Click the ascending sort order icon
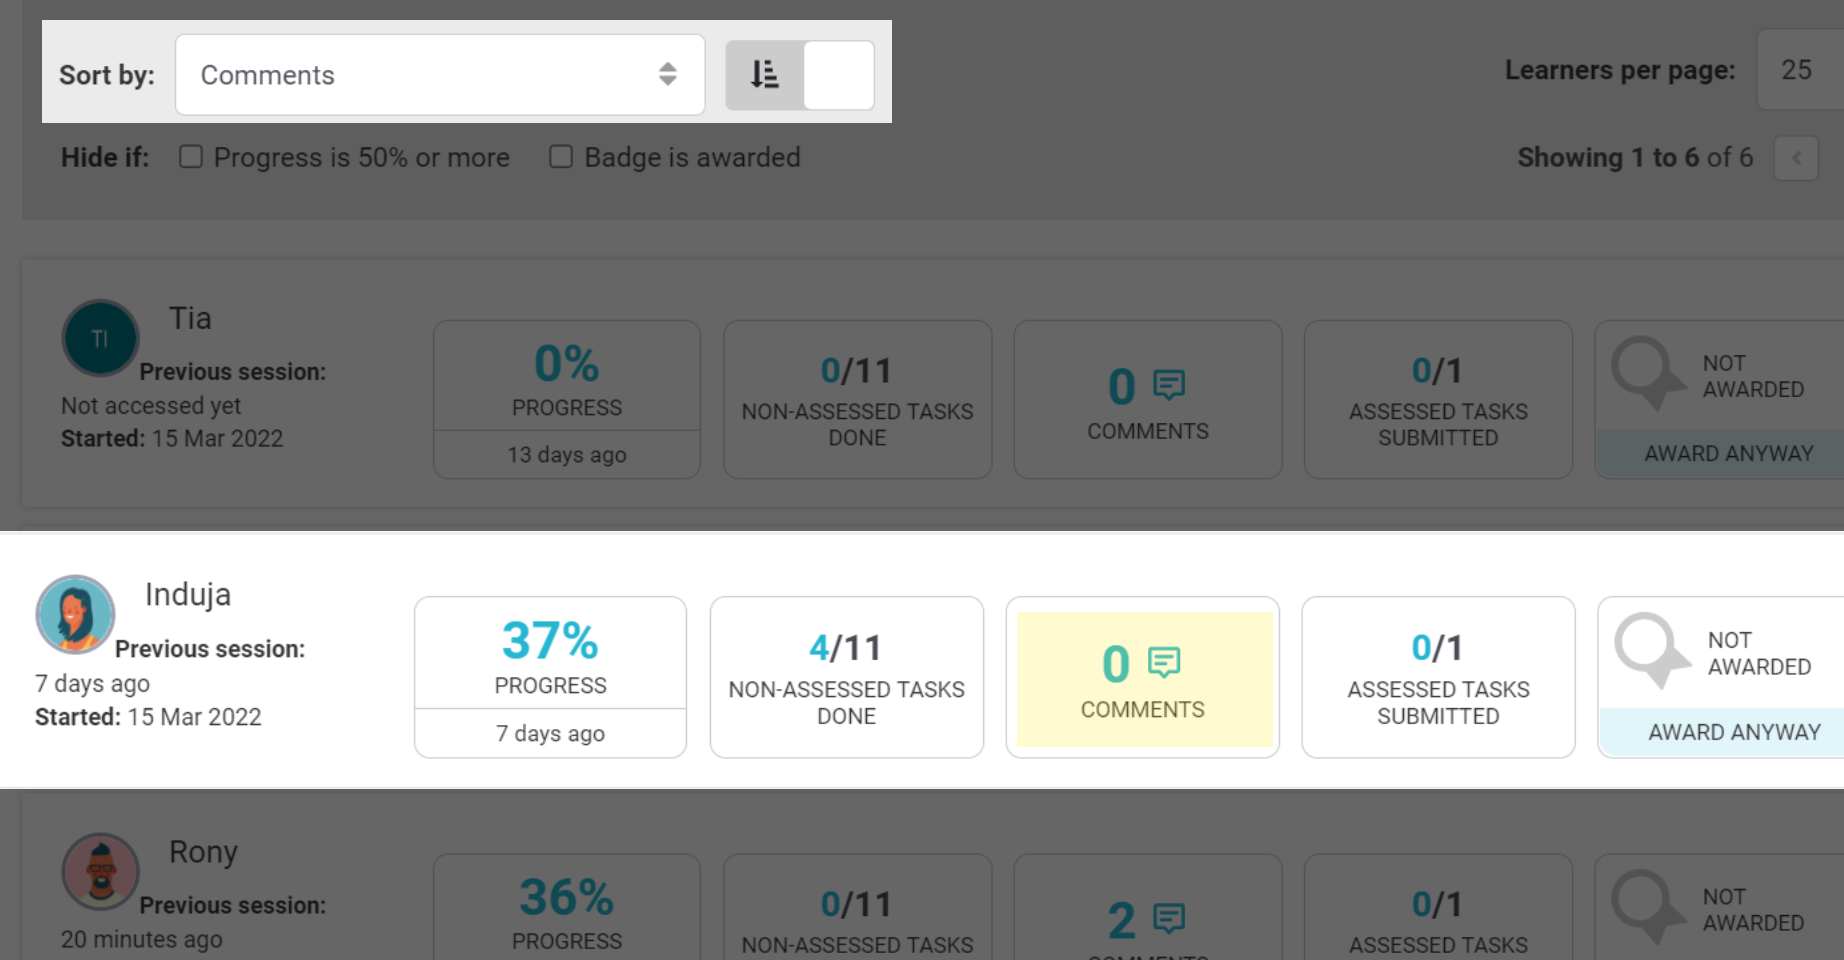 [765, 75]
